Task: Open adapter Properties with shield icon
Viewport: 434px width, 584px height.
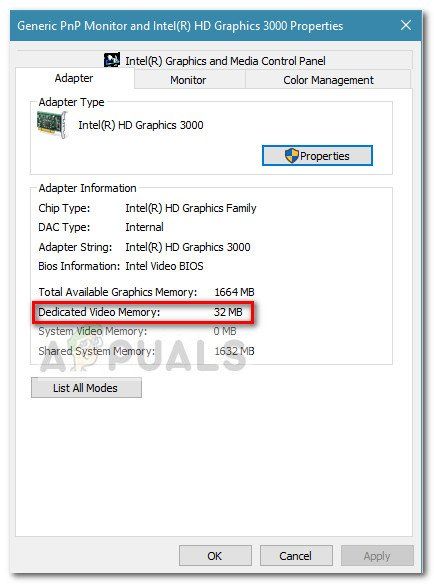Action: (x=317, y=156)
